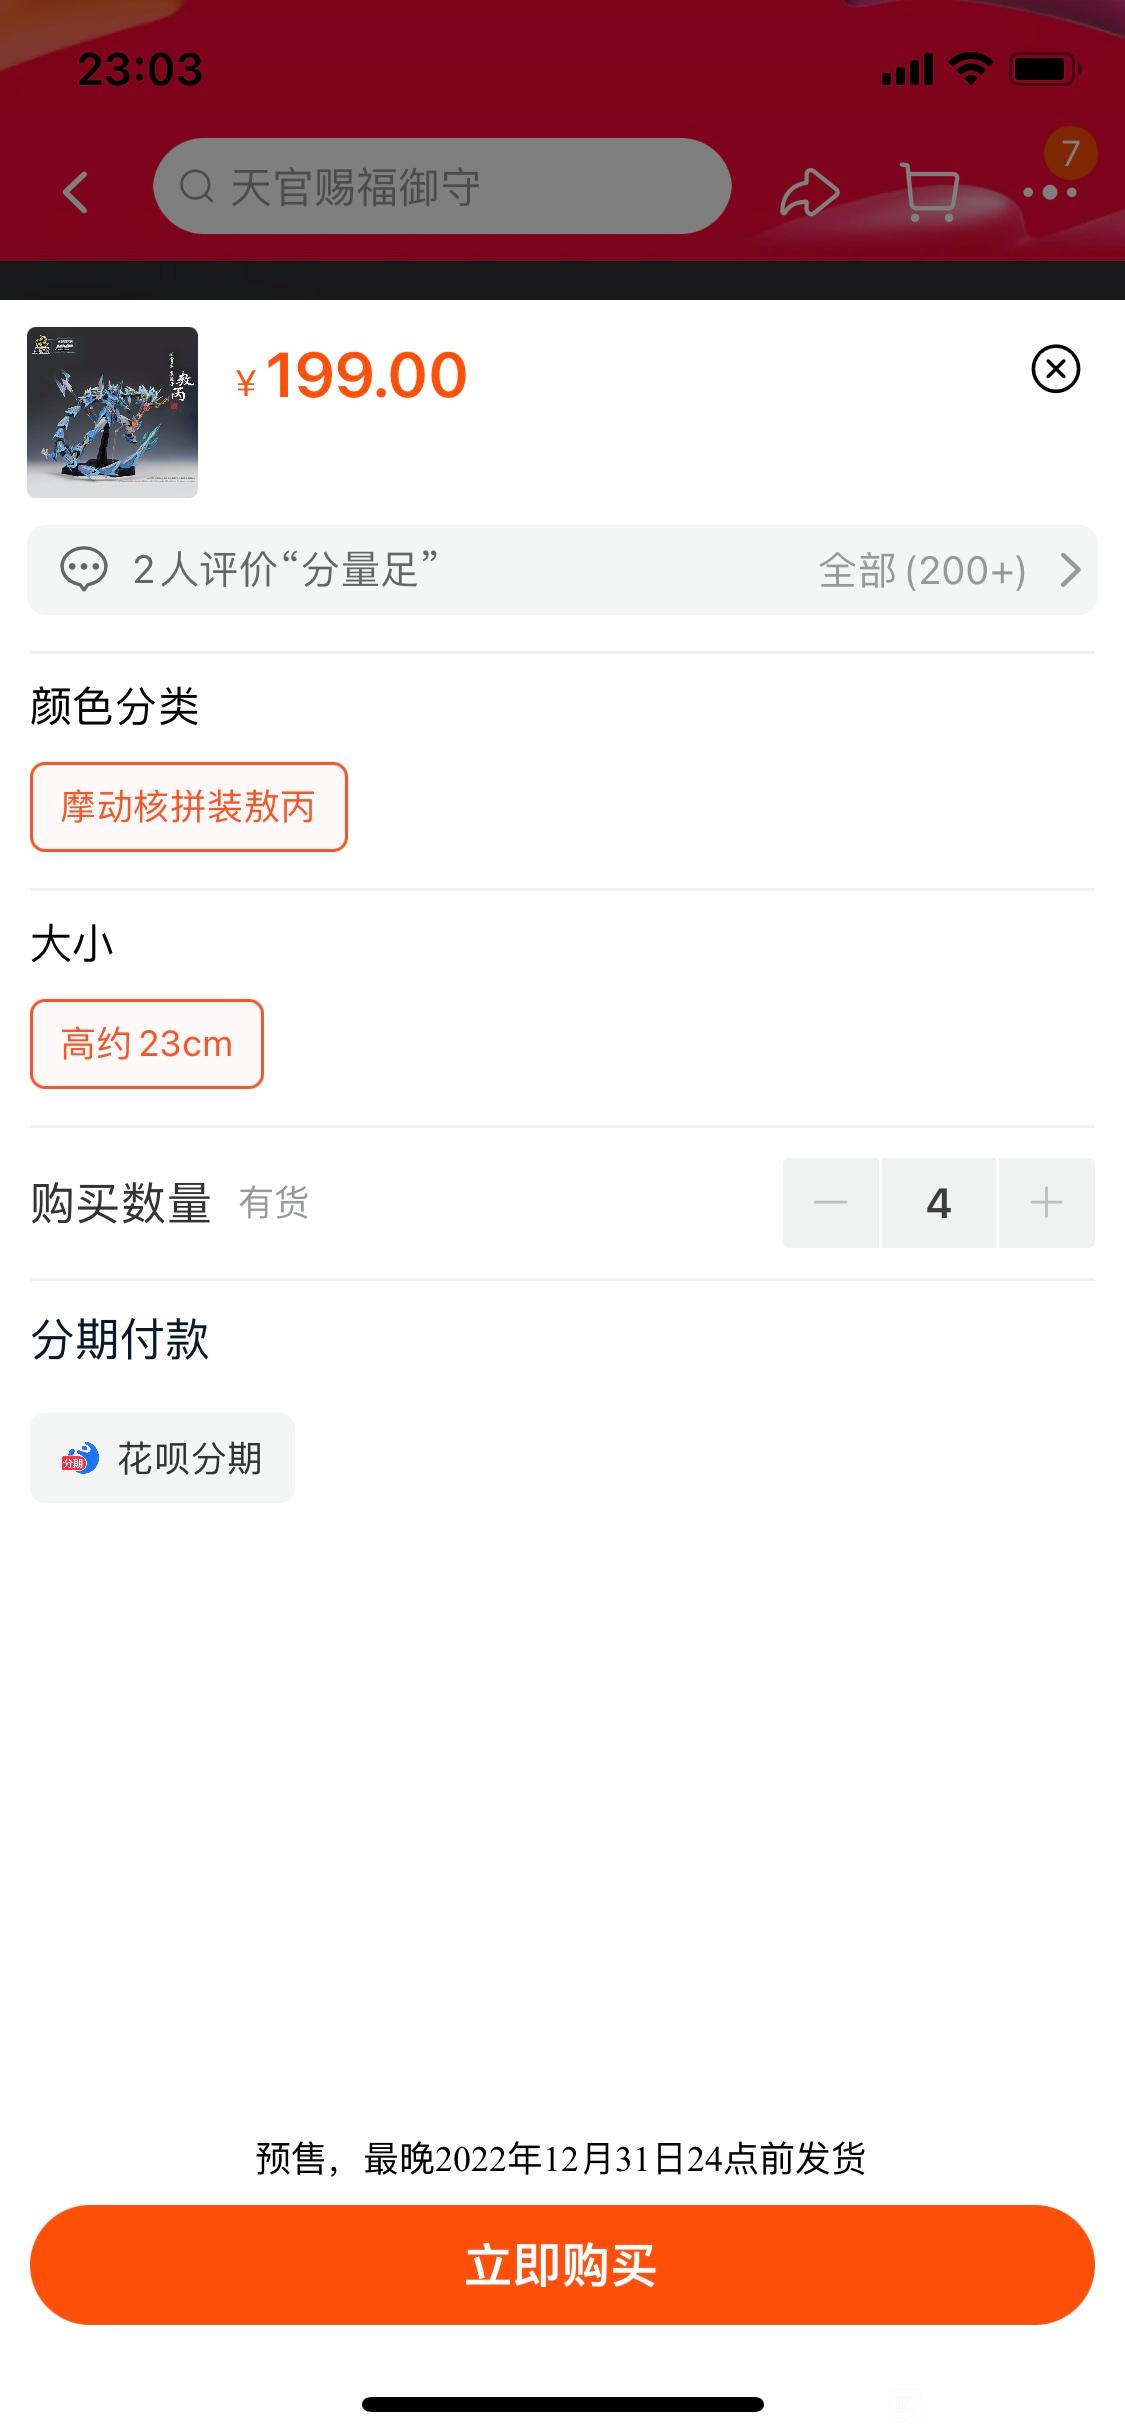Open the three-dot more menu
Screen dimensions: 1125x2436
click(x=1050, y=192)
